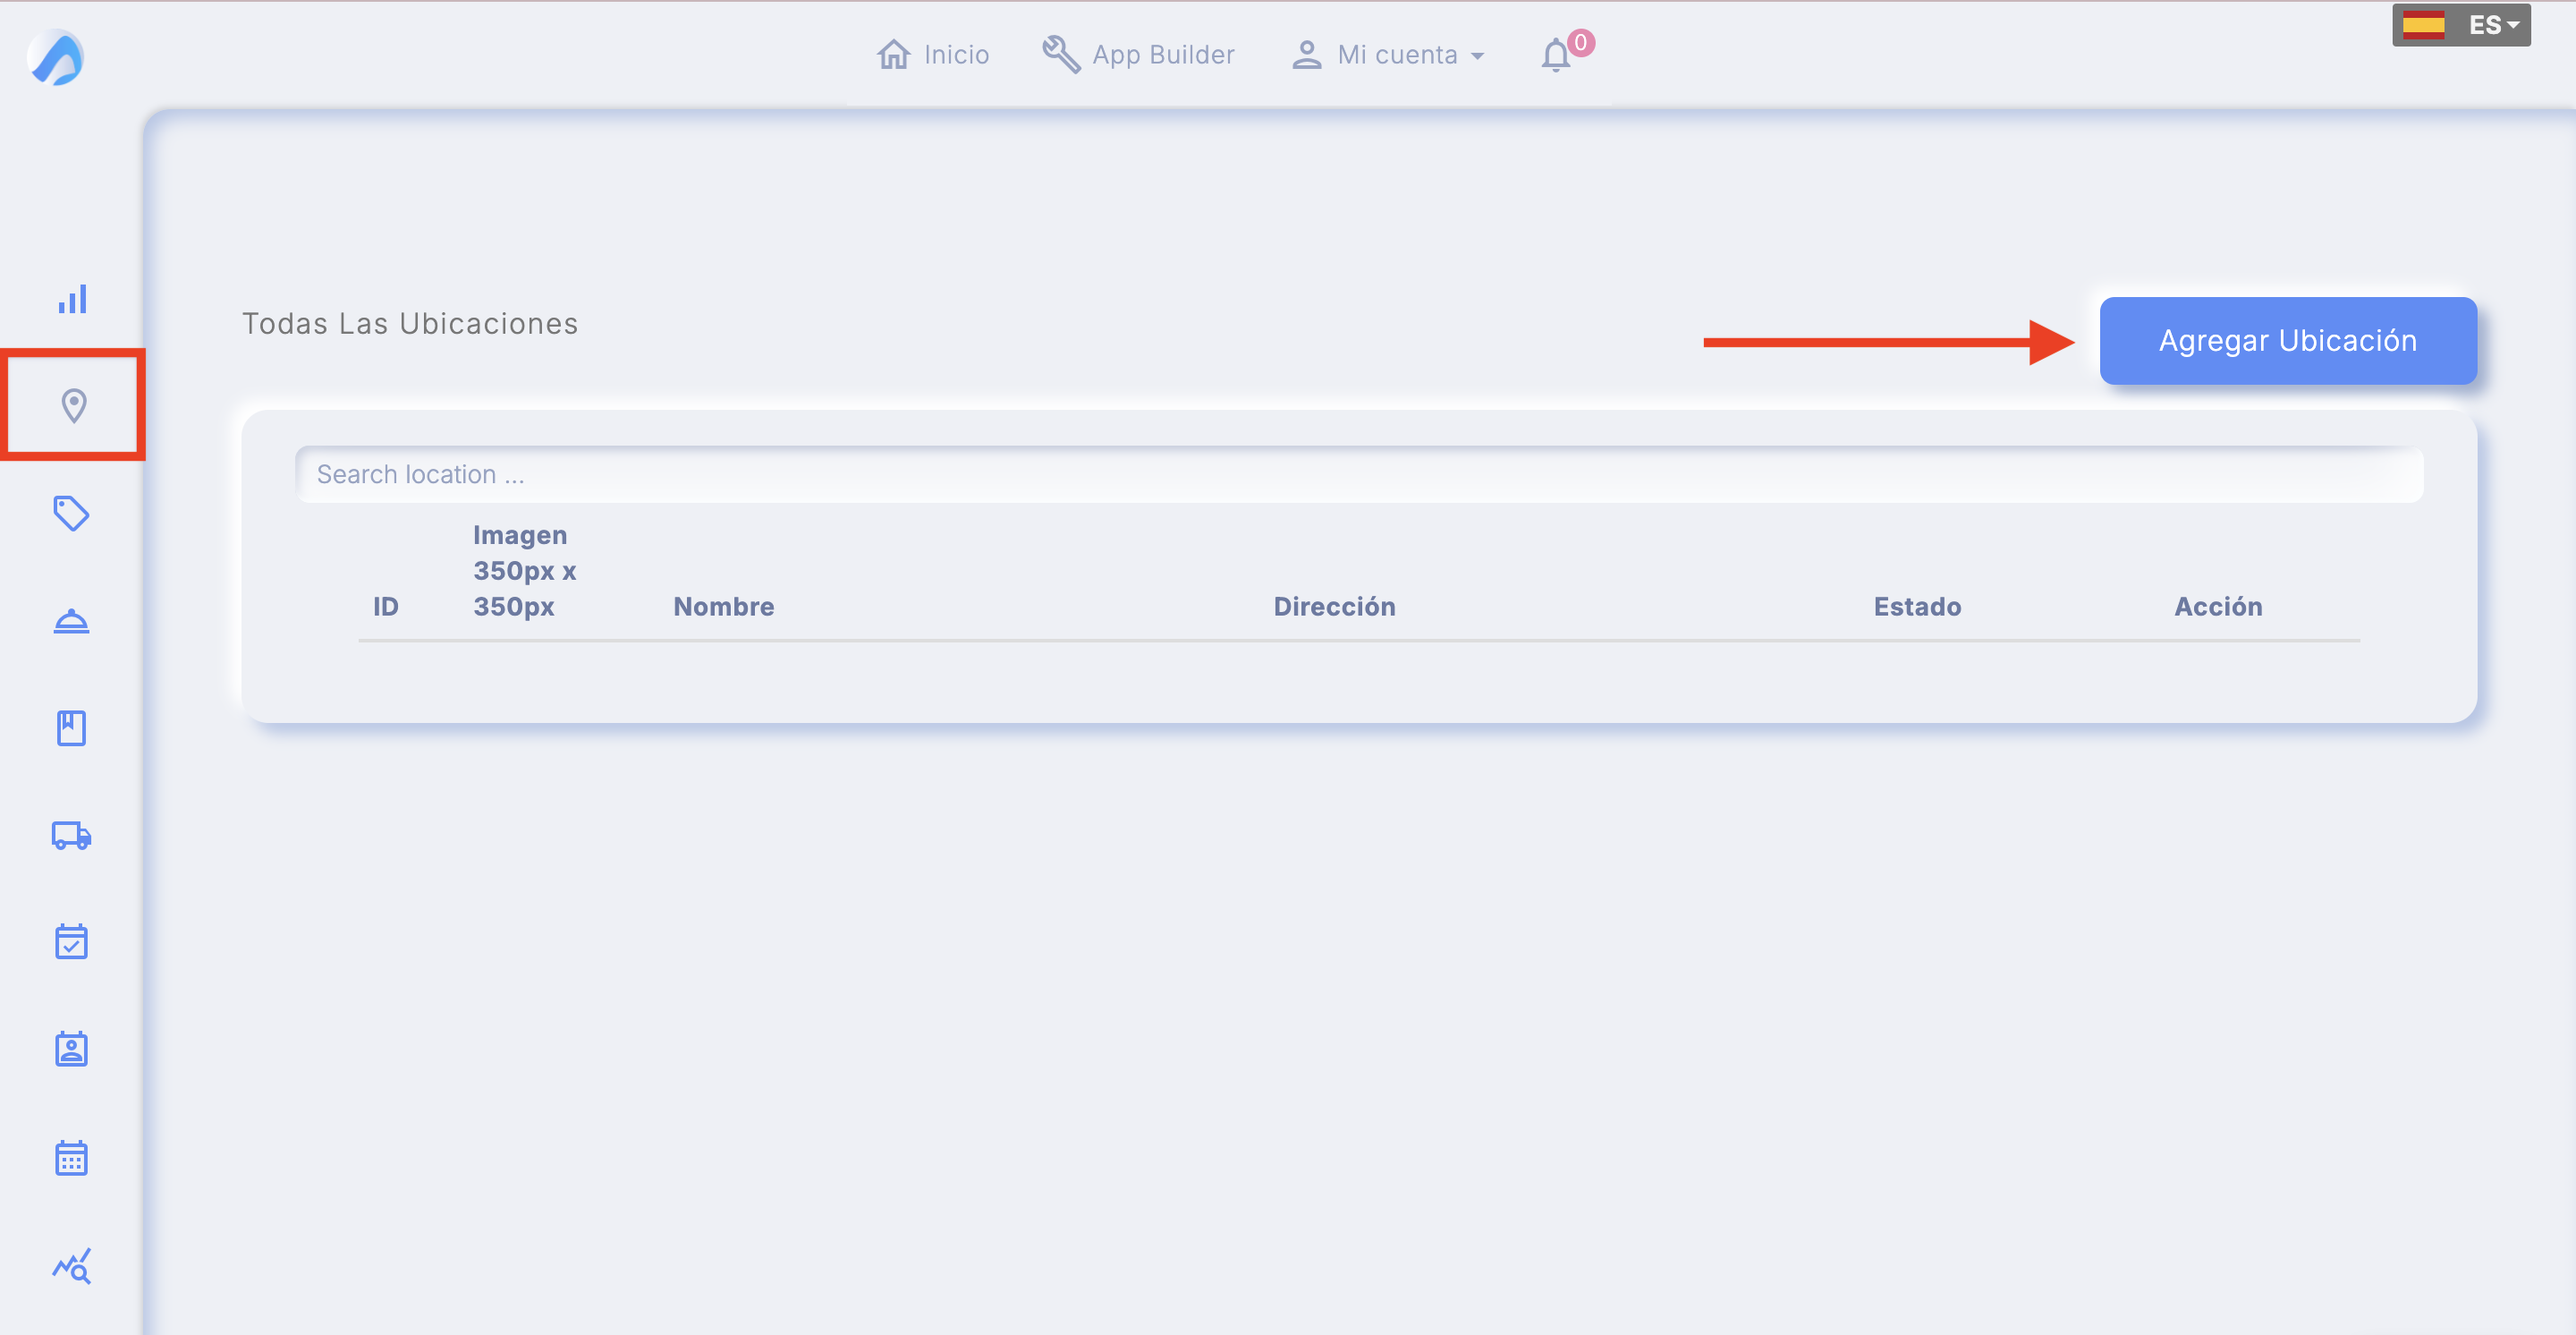Click the Acción column header
The height and width of the screenshot is (1335, 2576).
[2218, 606]
